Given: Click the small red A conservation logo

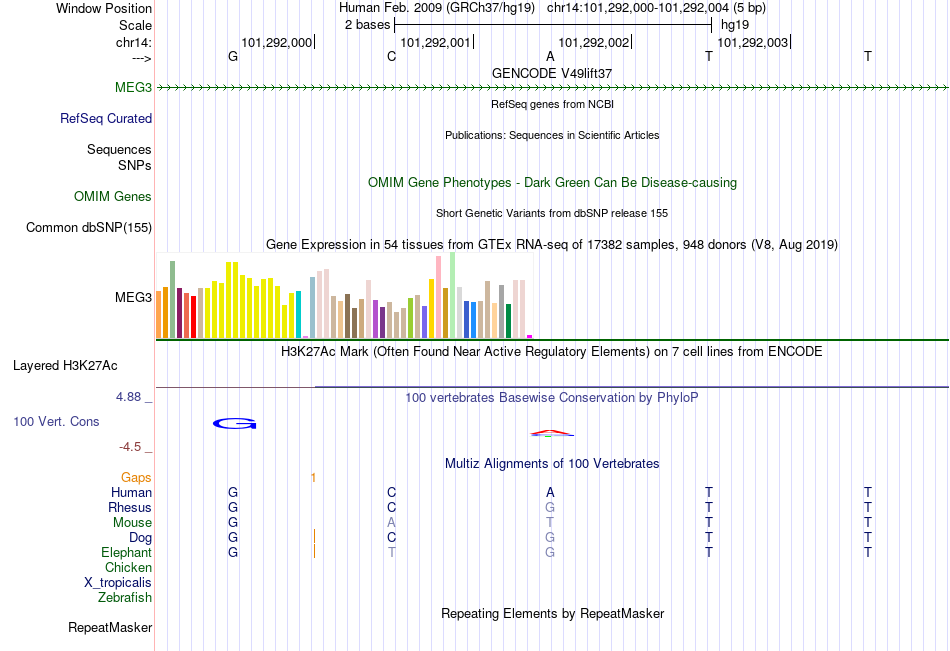Looking at the screenshot, I should [551, 433].
